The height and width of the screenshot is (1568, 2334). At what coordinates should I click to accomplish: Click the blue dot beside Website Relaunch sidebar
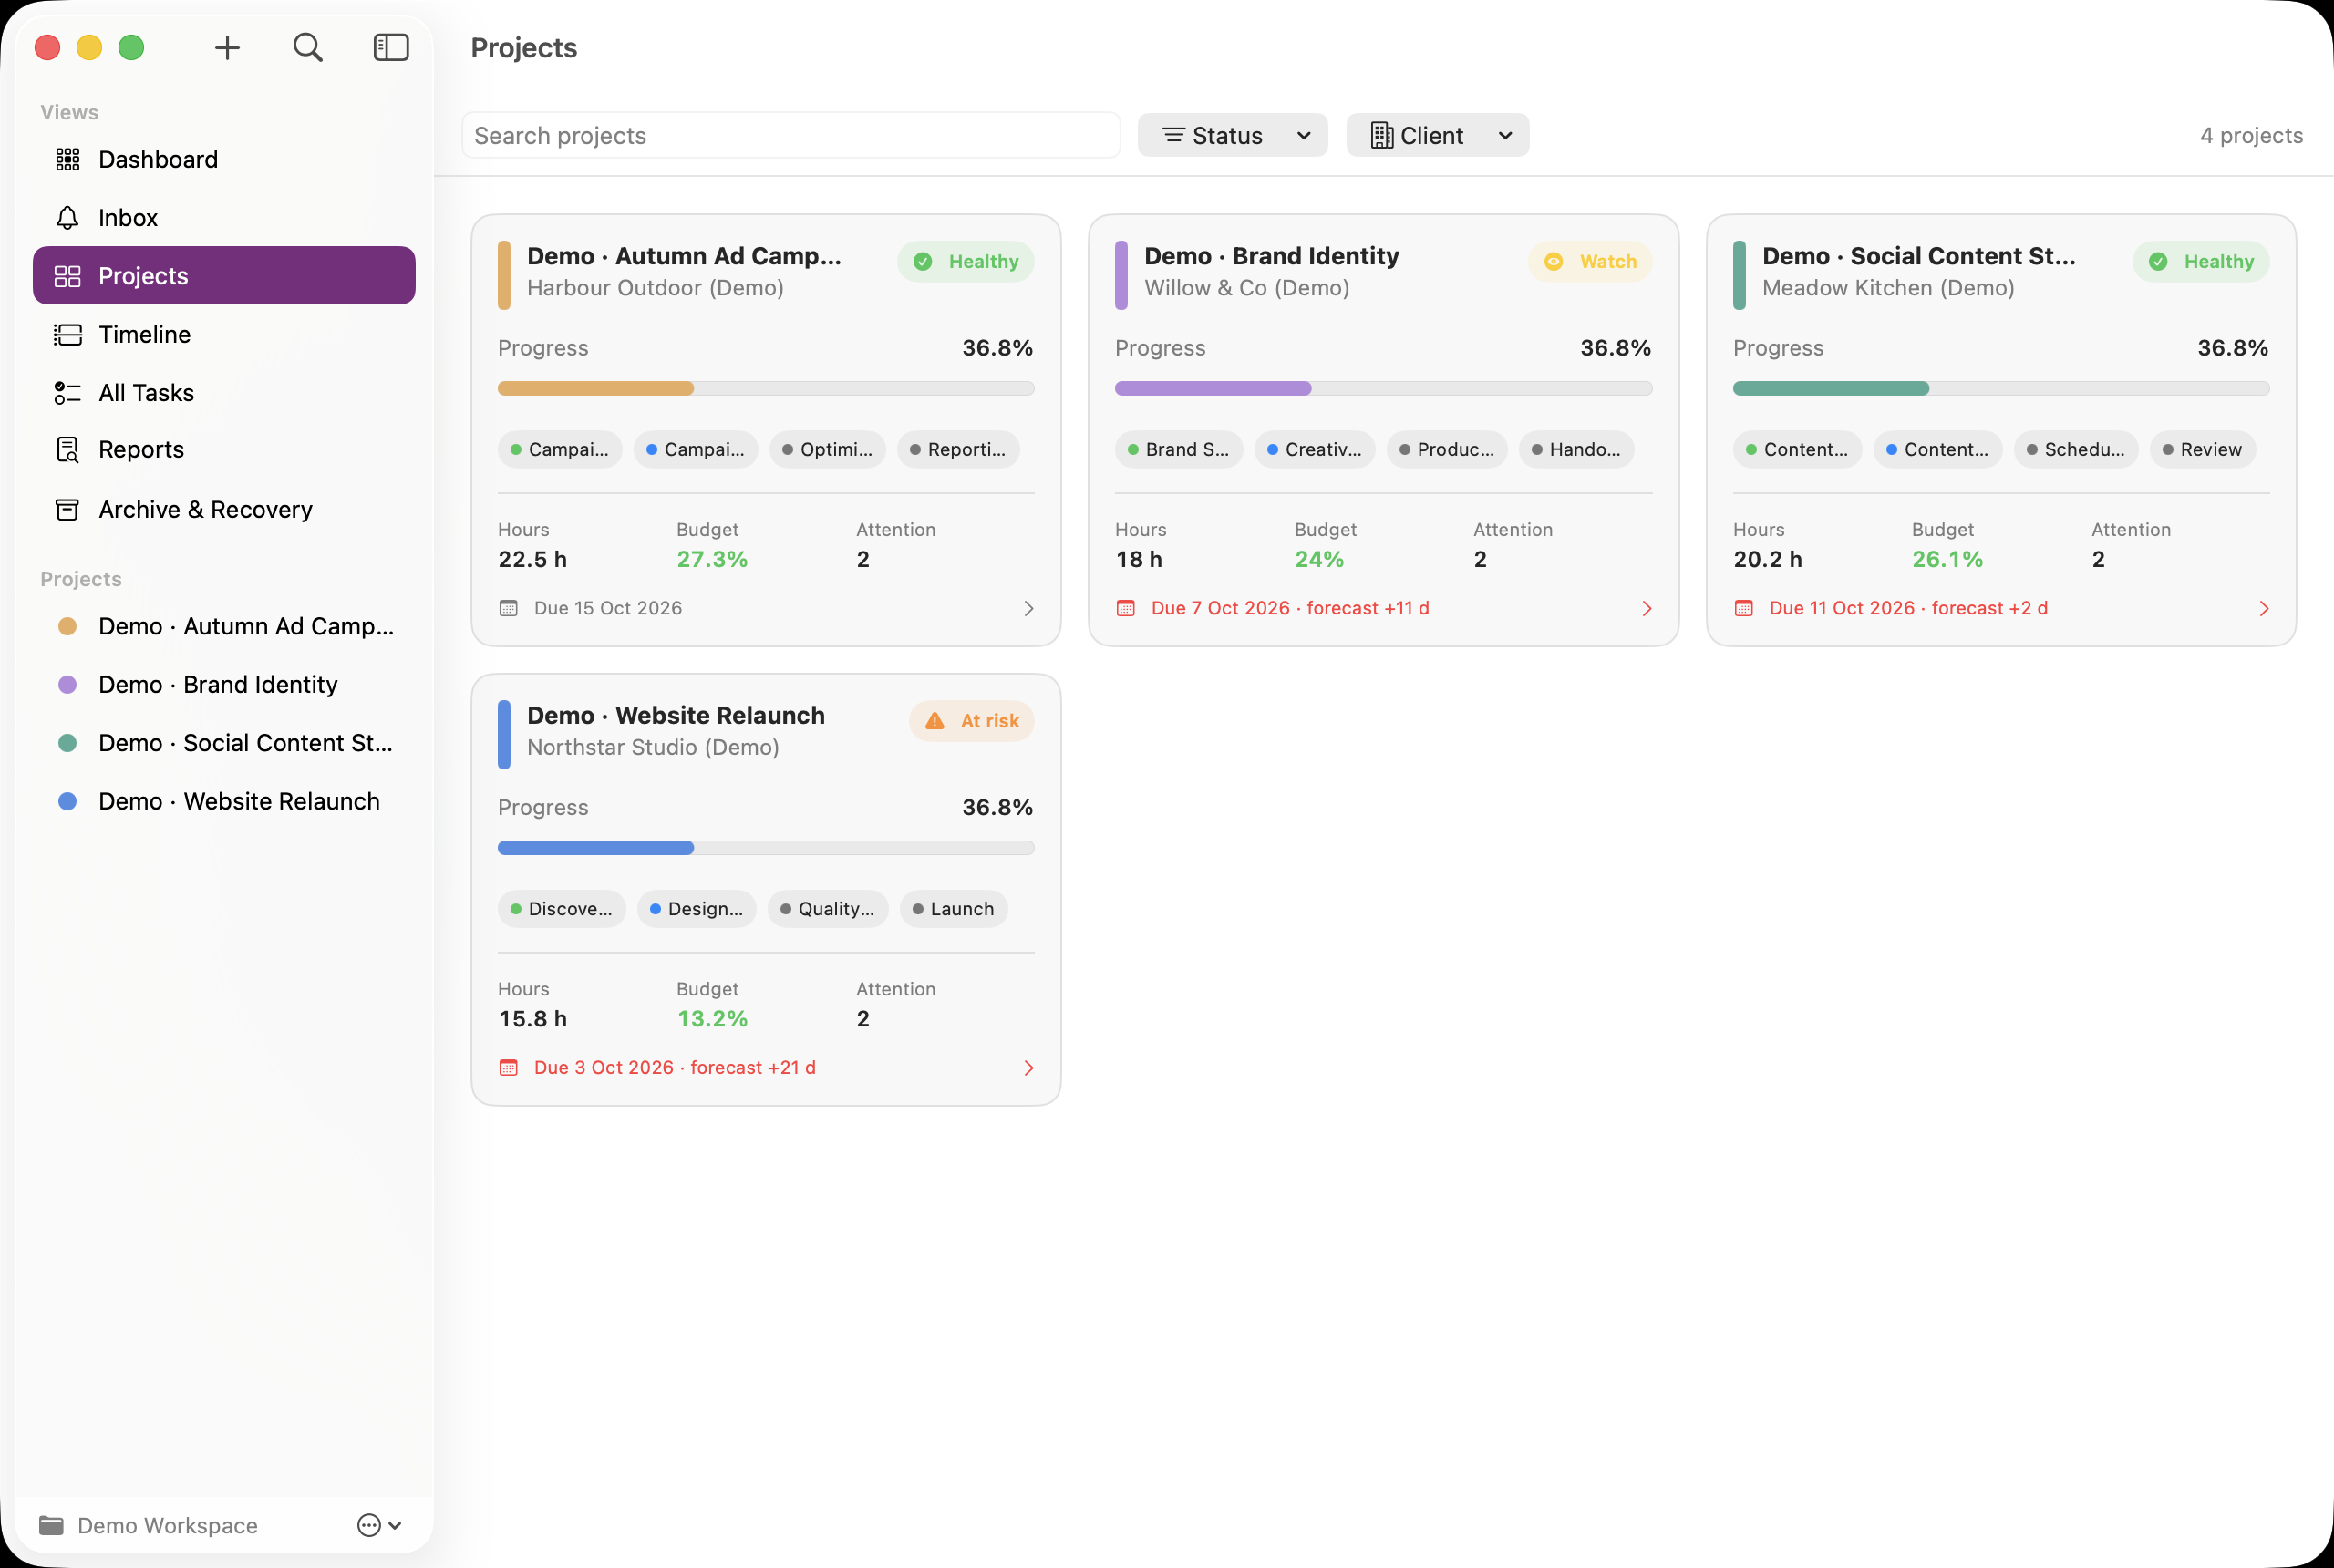coord(67,802)
